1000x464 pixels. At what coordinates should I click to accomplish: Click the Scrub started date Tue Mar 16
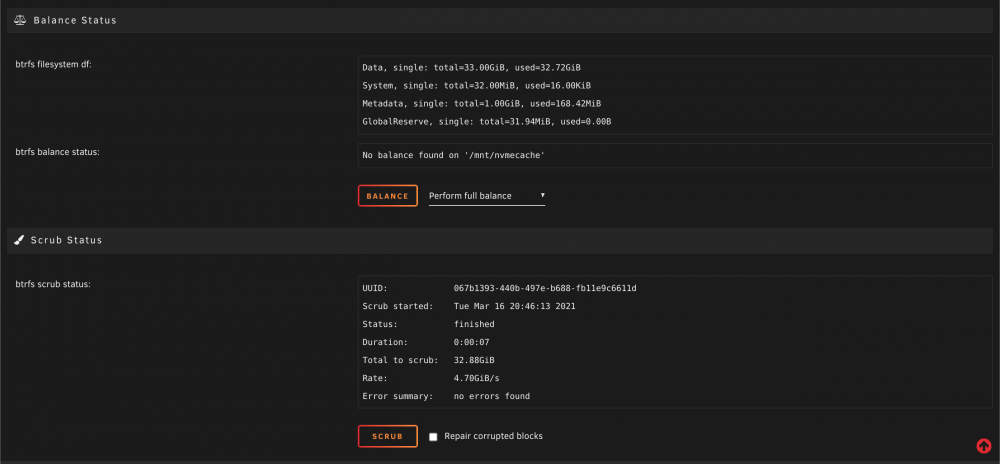(x=515, y=306)
